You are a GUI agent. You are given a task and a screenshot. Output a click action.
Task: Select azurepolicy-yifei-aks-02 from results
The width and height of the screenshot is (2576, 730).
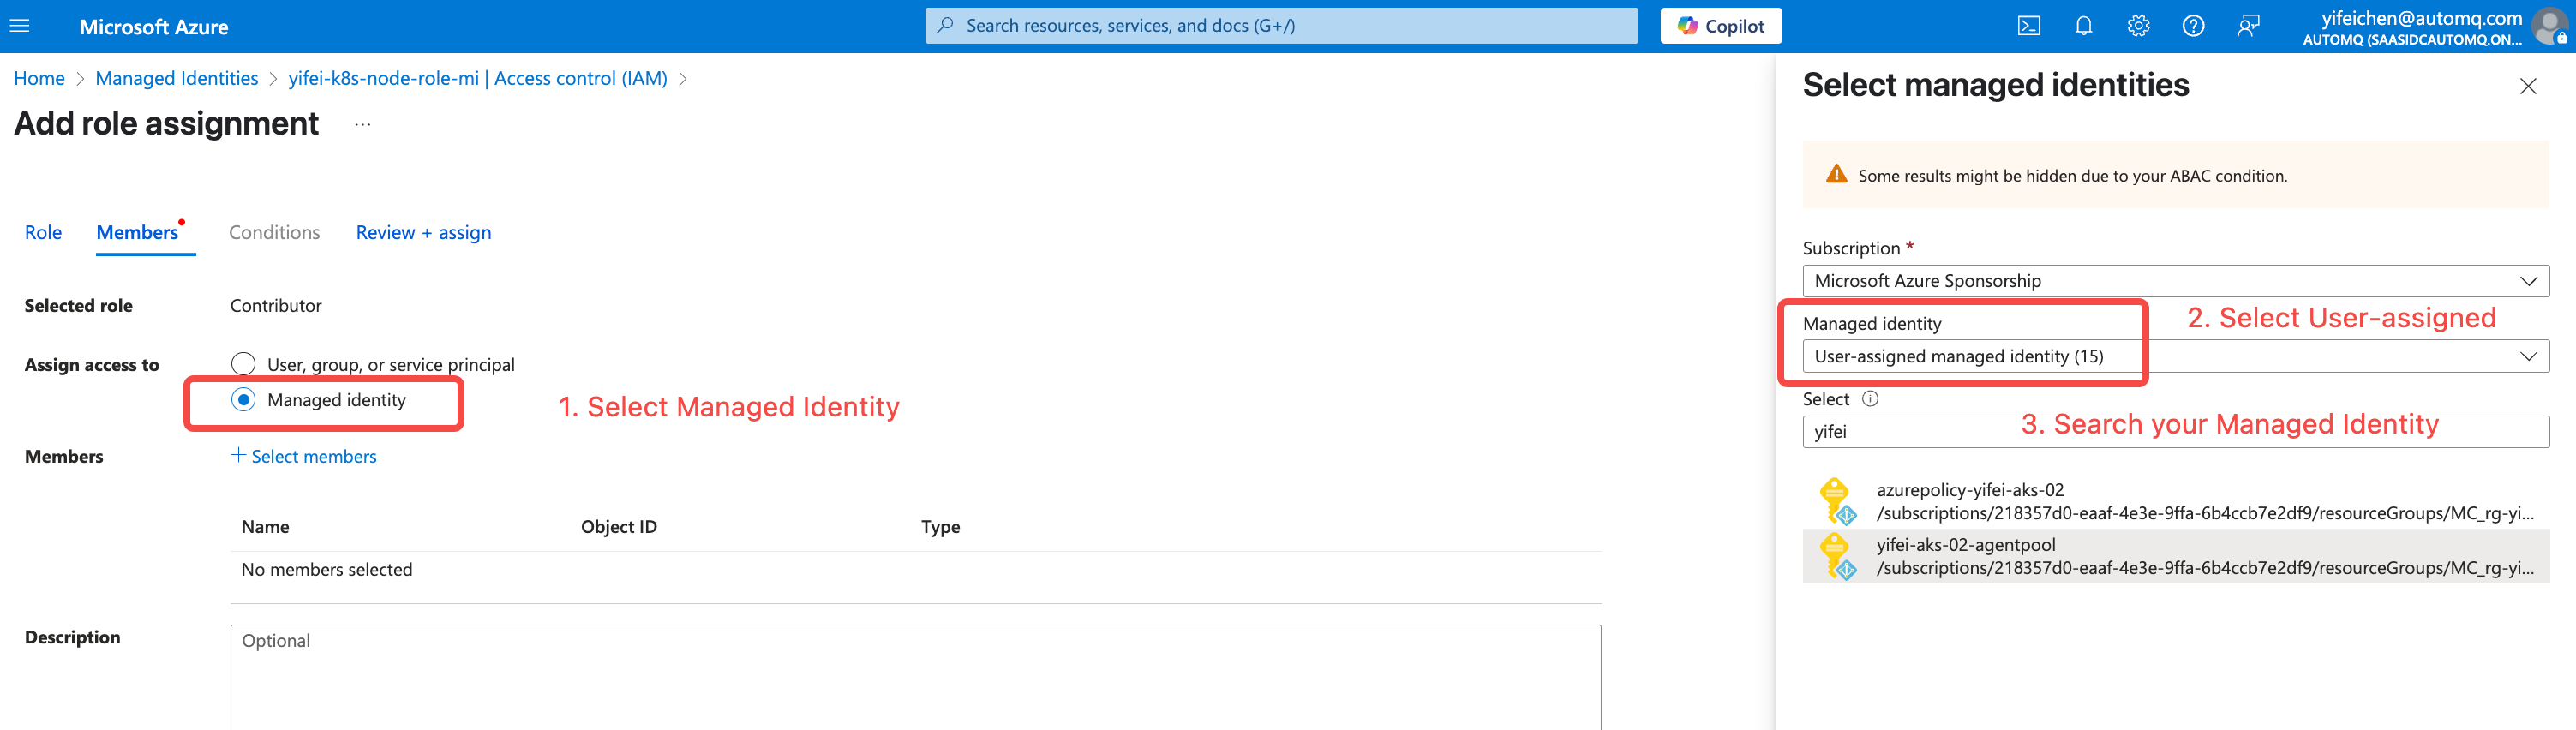2175,501
